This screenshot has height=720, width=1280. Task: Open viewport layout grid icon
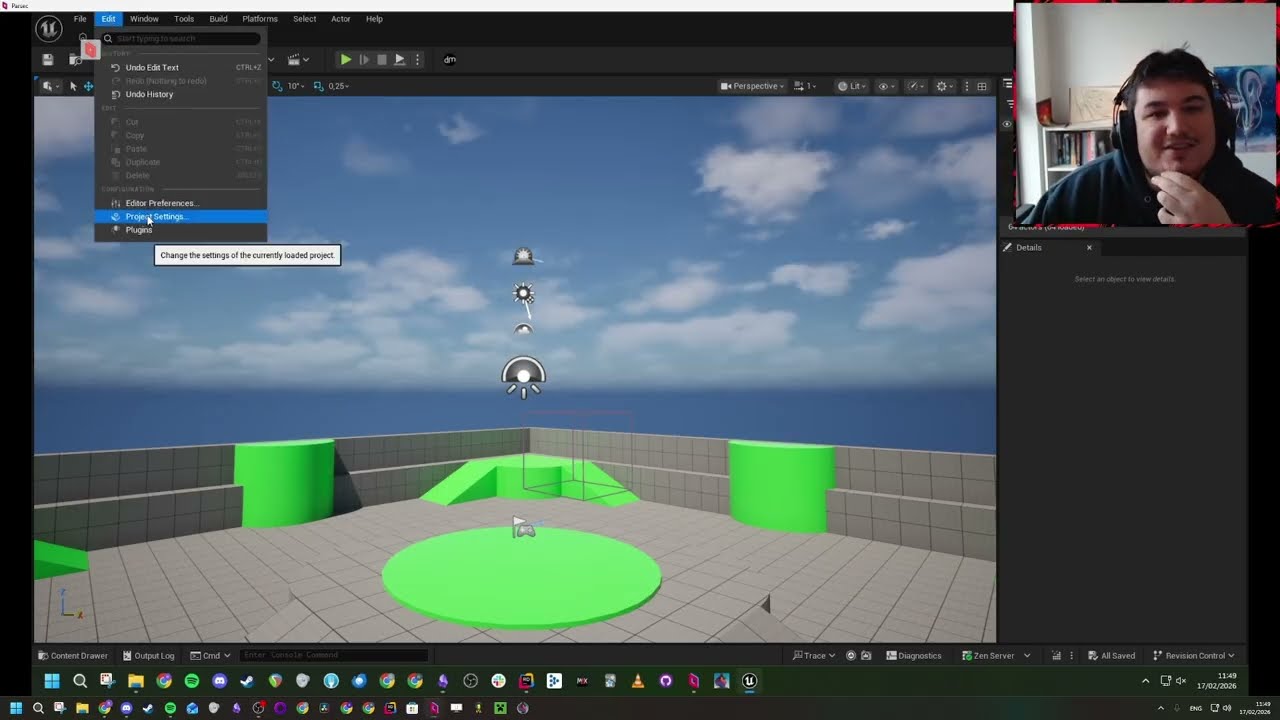pyautogui.click(x=982, y=86)
